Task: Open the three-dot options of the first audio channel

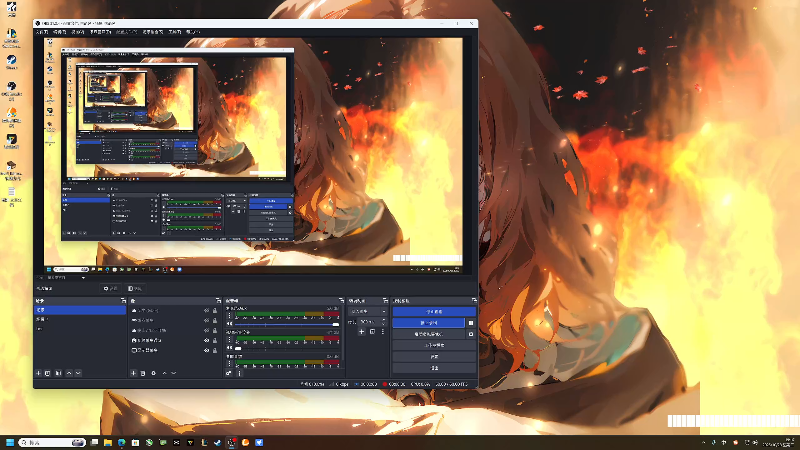Action: pyautogui.click(x=229, y=316)
